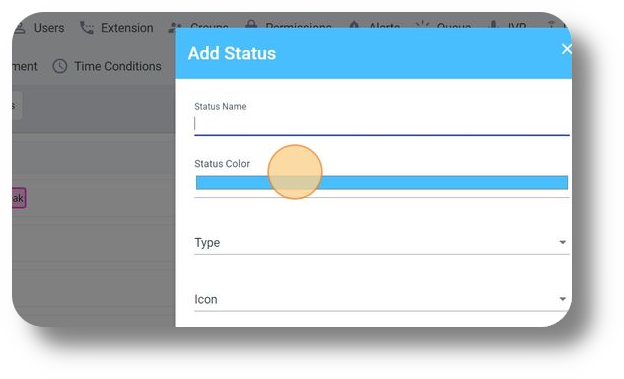The height and width of the screenshot is (379, 624).
Task: Click the arrow beside the Icon field
Action: (562, 299)
